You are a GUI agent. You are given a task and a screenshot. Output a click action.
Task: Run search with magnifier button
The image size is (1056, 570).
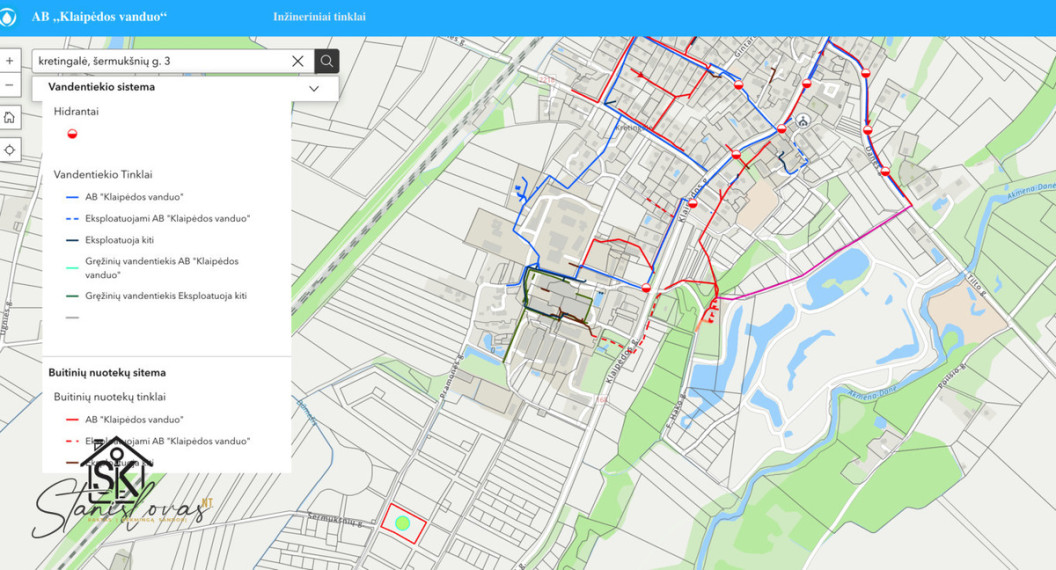point(327,61)
